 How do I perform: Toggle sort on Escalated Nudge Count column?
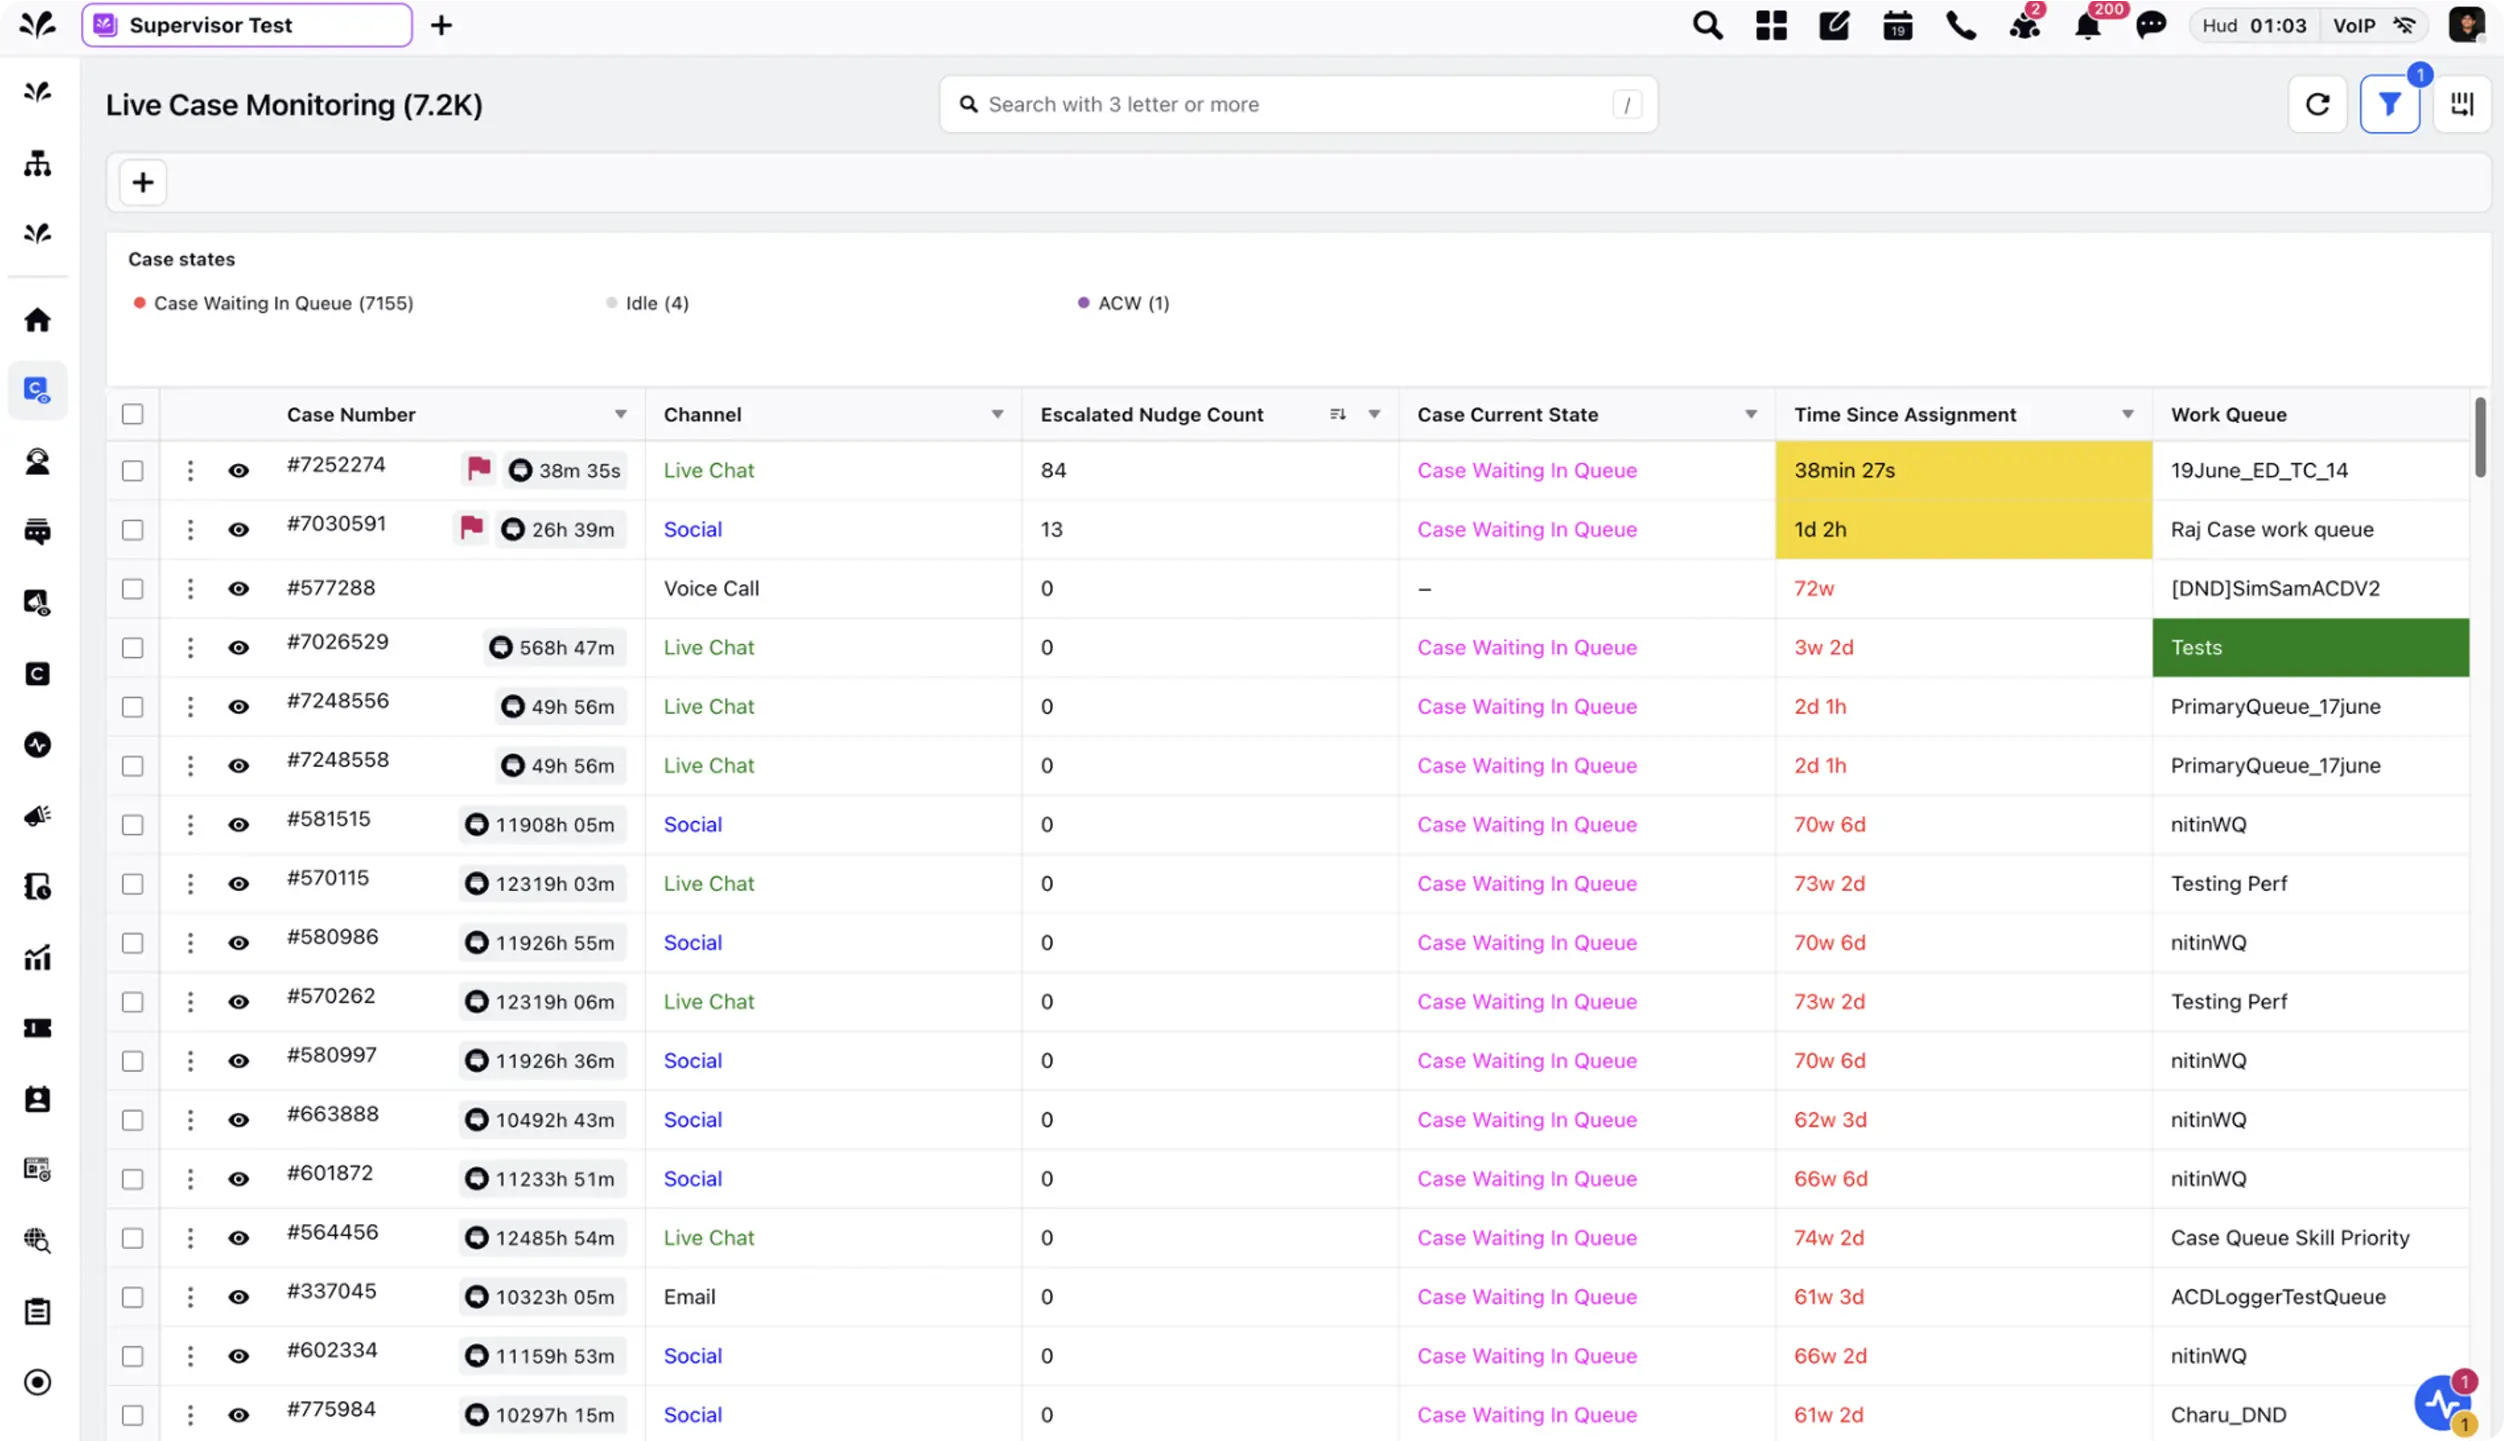click(x=1337, y=414)
